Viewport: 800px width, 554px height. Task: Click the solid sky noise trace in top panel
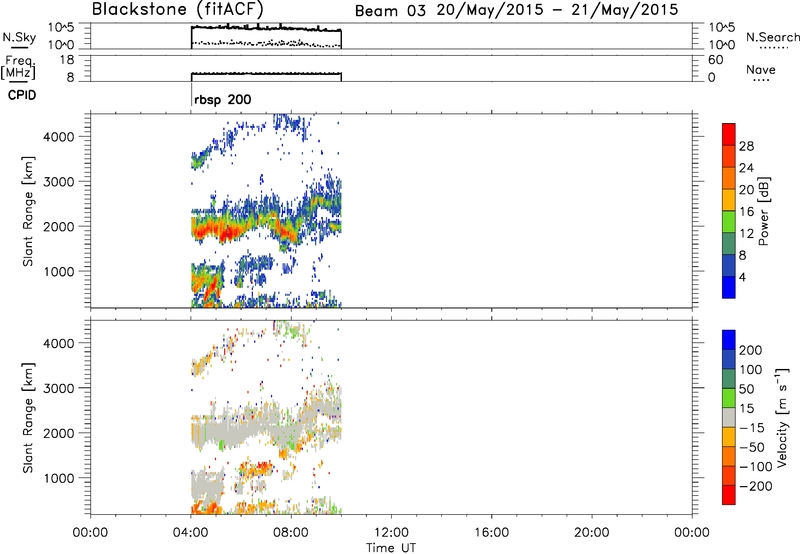(265, 27)
